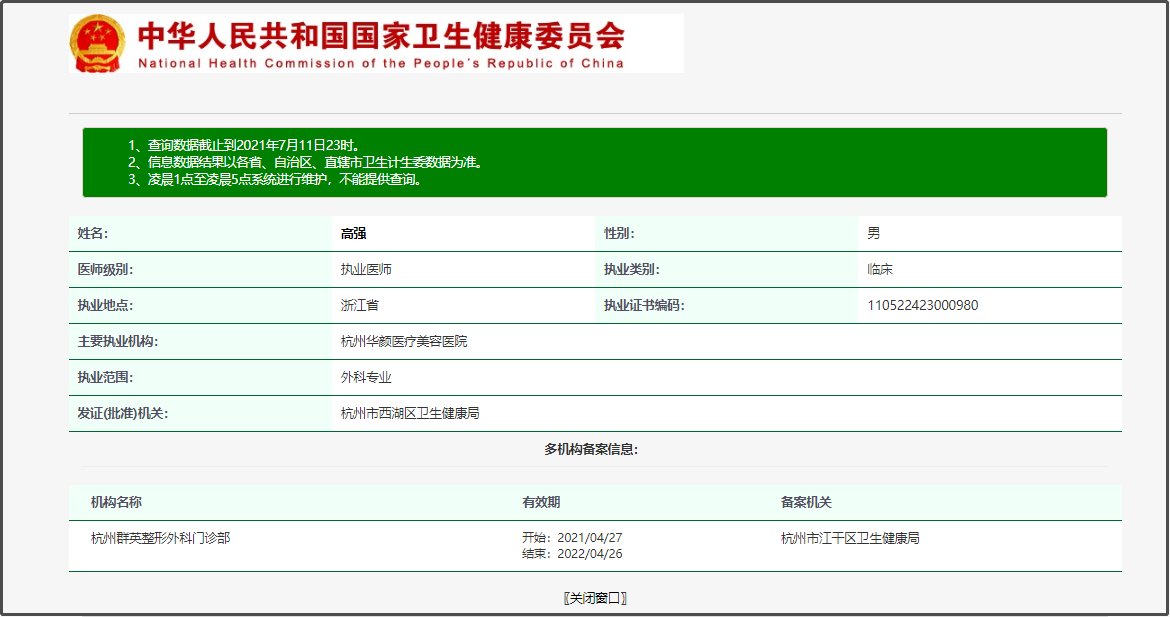Click the 发证(批准)机关 label
The height and width of the screenshot is (617, 1170).
123,413
